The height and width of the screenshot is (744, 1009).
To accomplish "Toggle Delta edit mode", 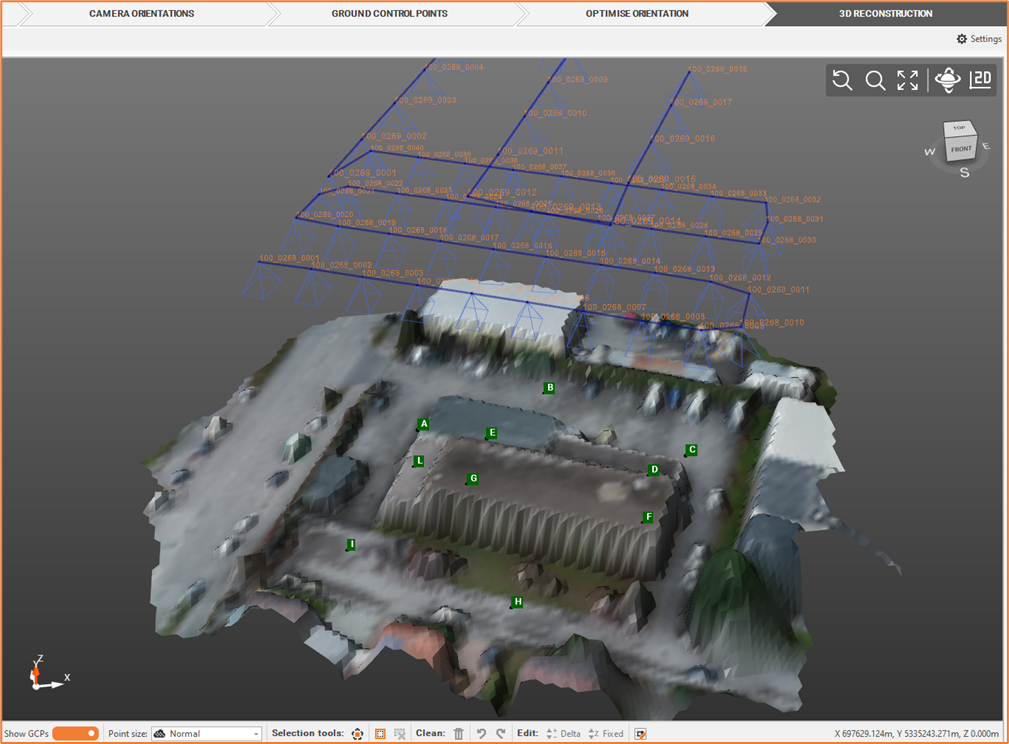I will [563, 734].
